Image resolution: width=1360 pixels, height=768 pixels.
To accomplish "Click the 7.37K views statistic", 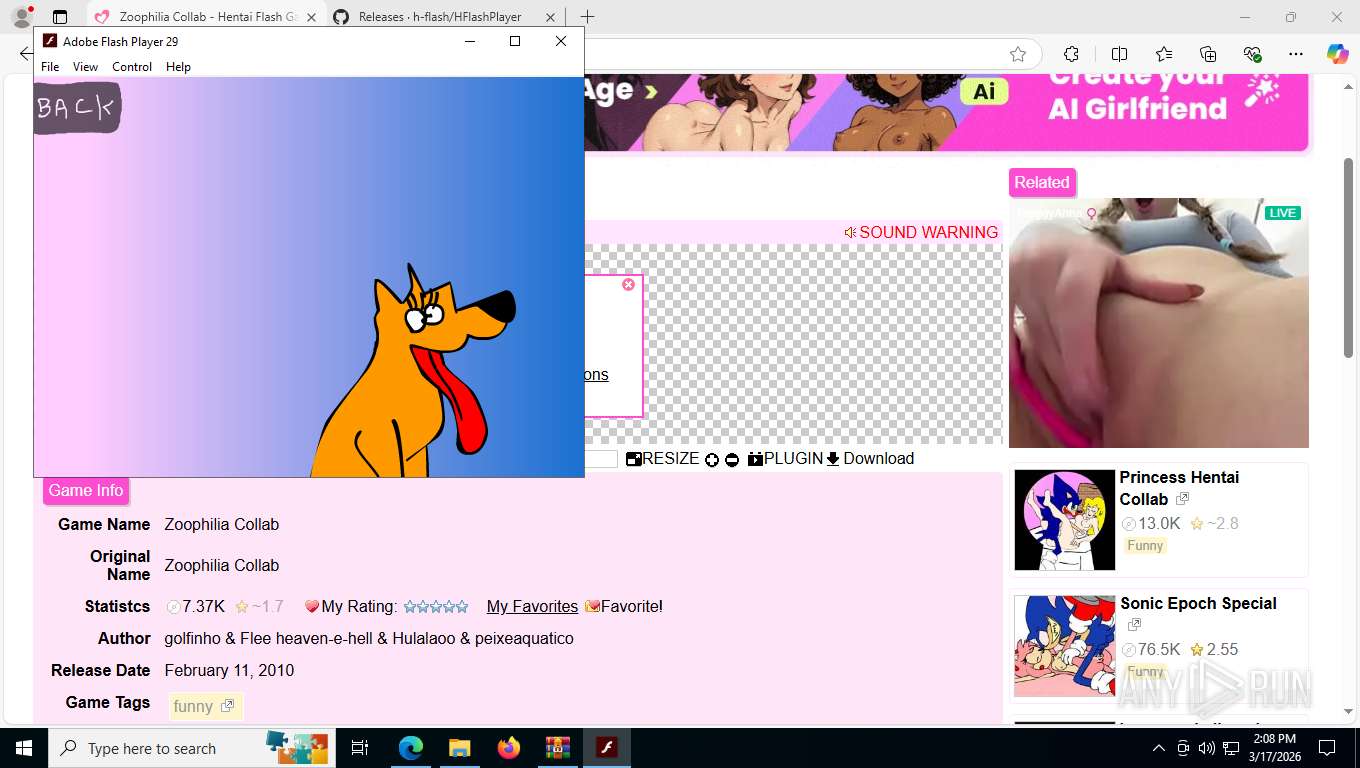I will [196, 607].
